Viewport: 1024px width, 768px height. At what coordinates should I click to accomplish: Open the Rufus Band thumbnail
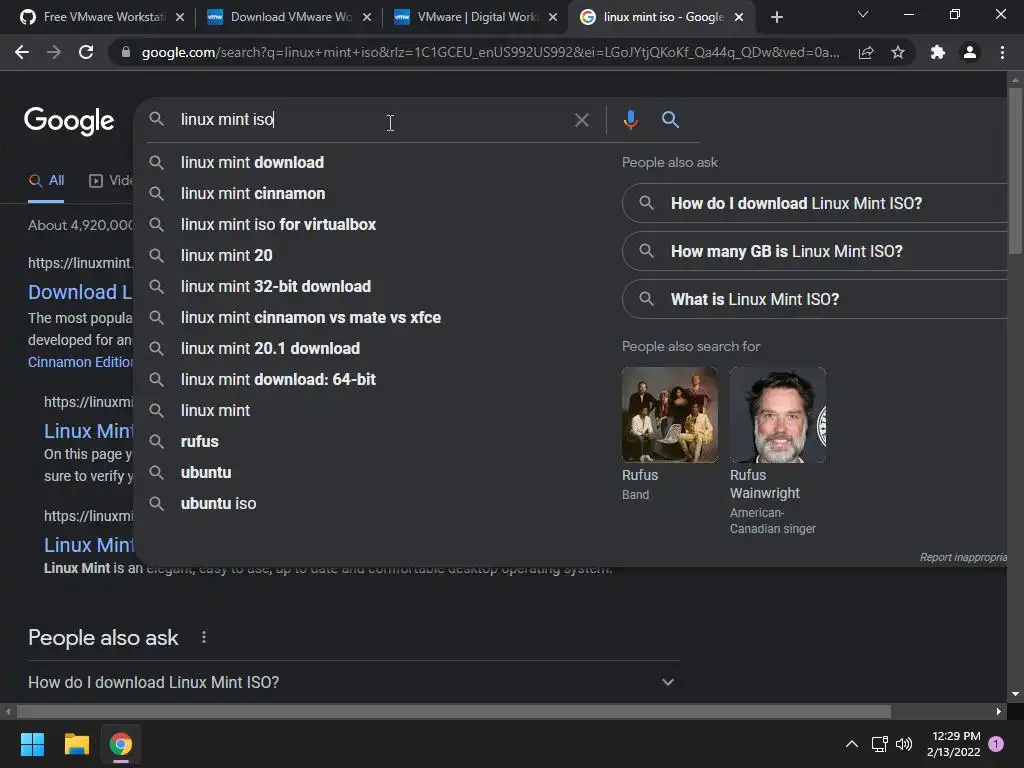[669, 415]
